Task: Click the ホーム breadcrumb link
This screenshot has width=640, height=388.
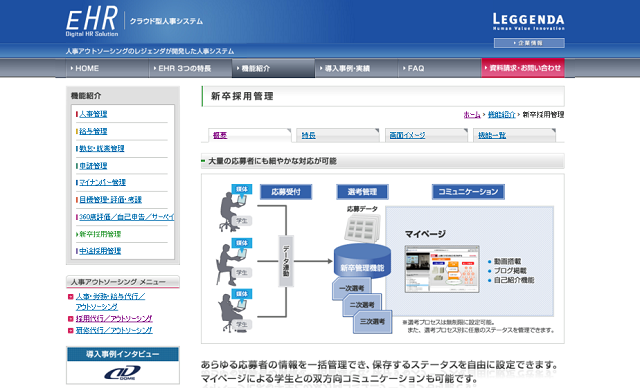Action: point(472,115)
